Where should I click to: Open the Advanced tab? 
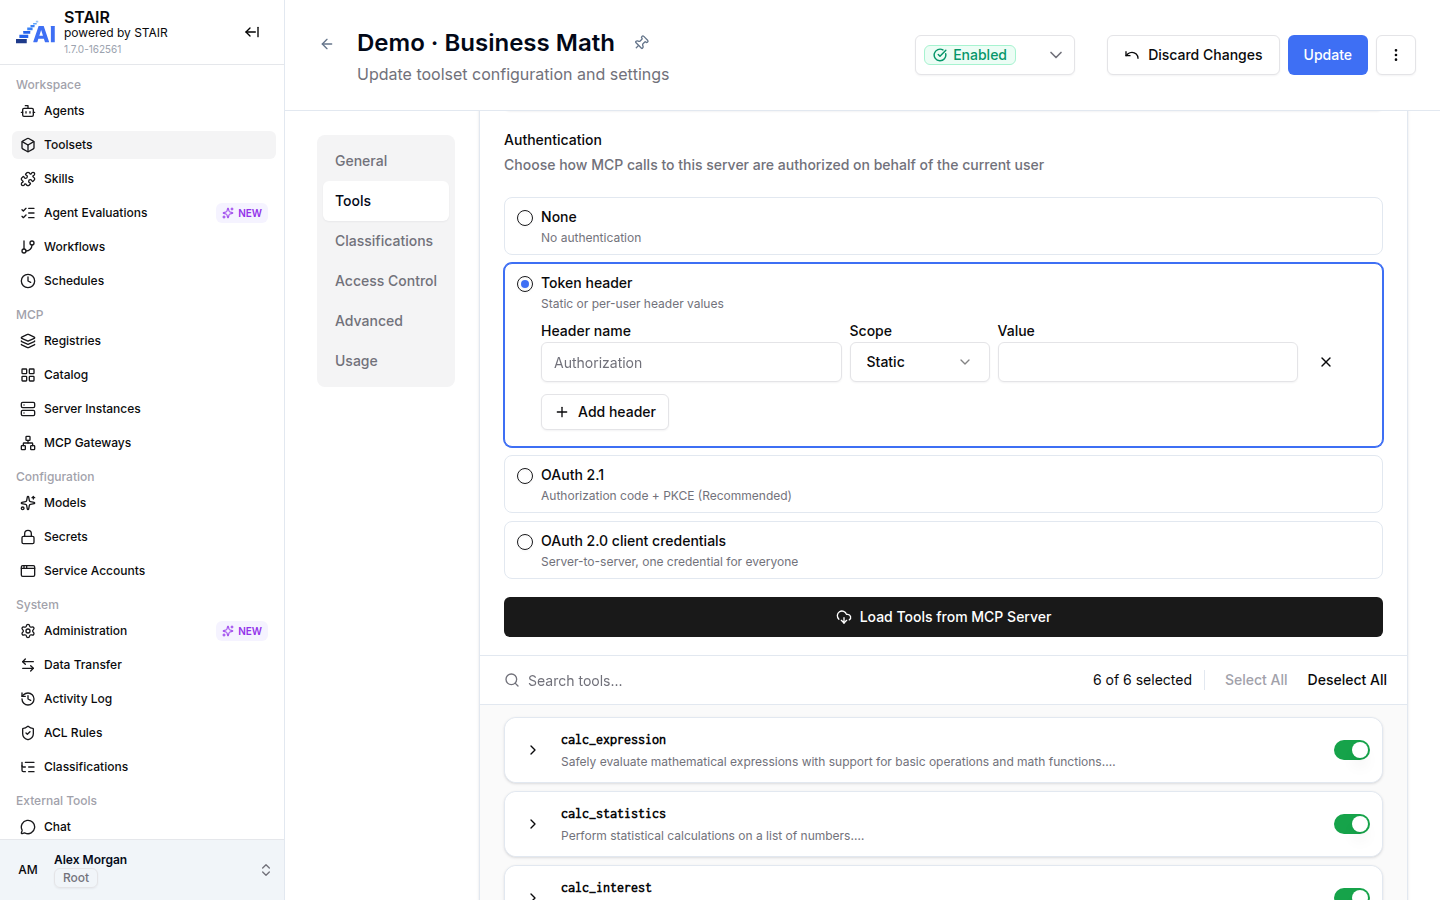[x=386, y=321]
